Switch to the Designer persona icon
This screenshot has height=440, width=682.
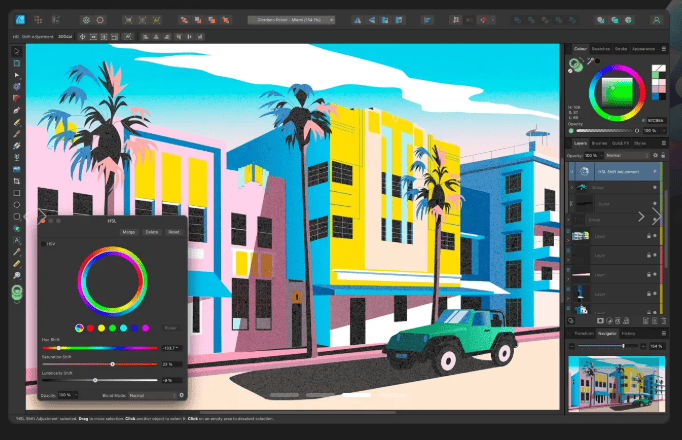[x=20, y=20]
